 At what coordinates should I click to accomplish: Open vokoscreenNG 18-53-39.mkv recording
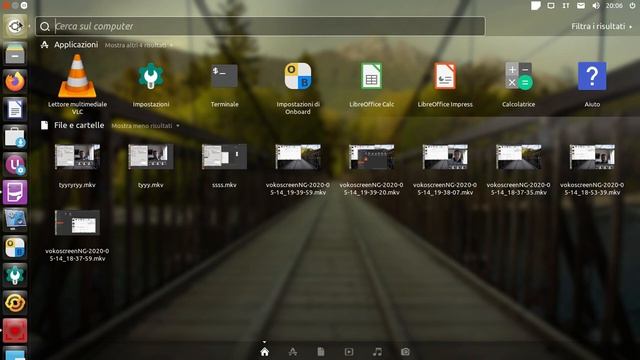coord(592,157)
